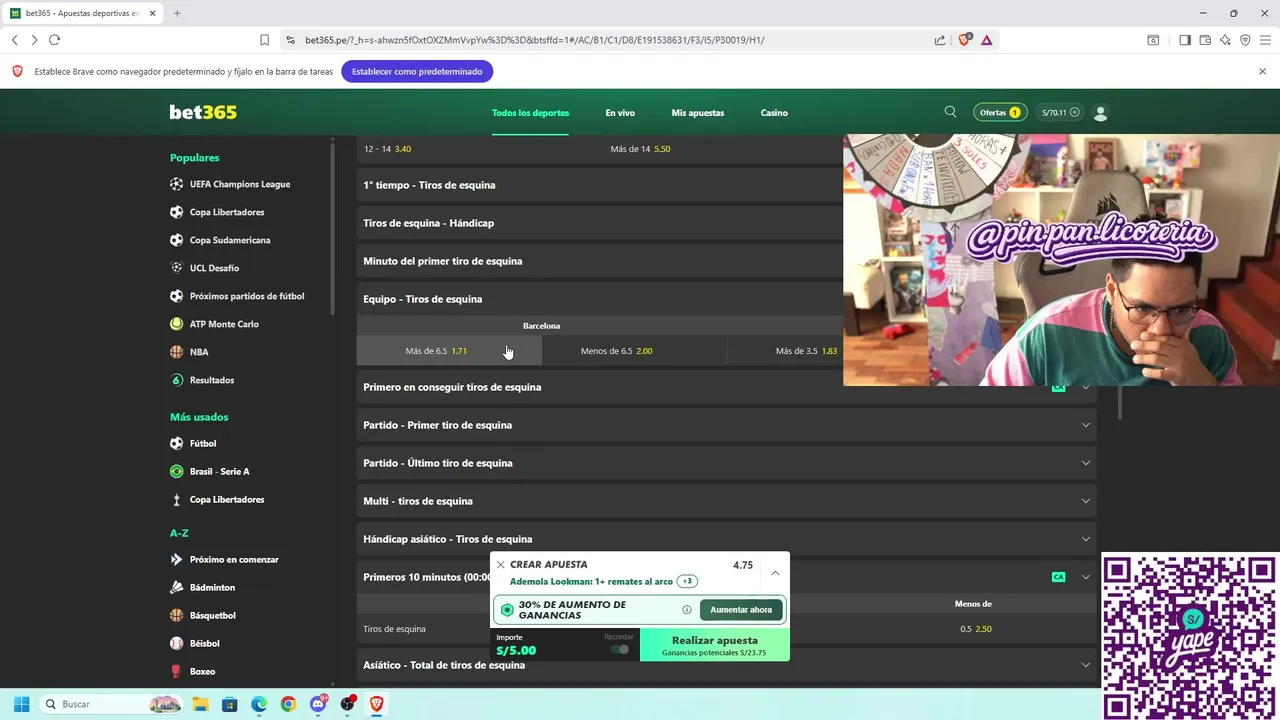
Task: Open OBS Studio from the taskbar
Action: (x=348, y=704)
